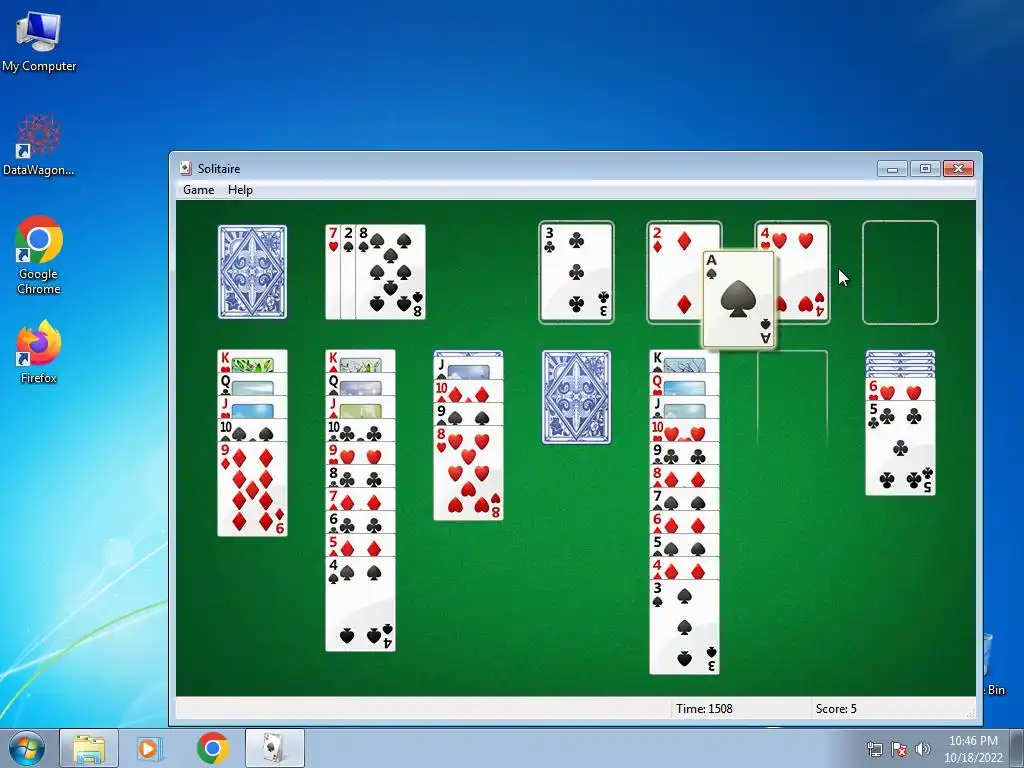Click the network tray icon
The height and width of the screenshot is (768, 1024).
pyautogui.click(x=874, y=749)
